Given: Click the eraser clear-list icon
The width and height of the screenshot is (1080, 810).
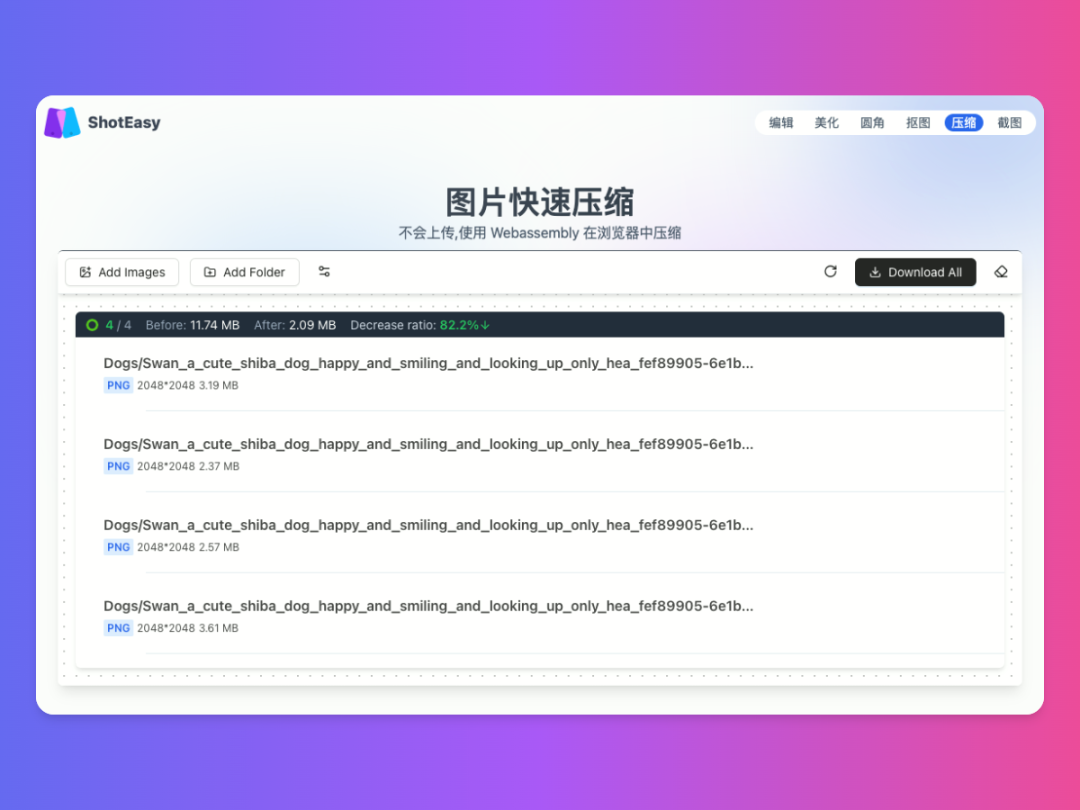Looking at the screenshot, I should pyautogui.click(x=1001, y=271).
